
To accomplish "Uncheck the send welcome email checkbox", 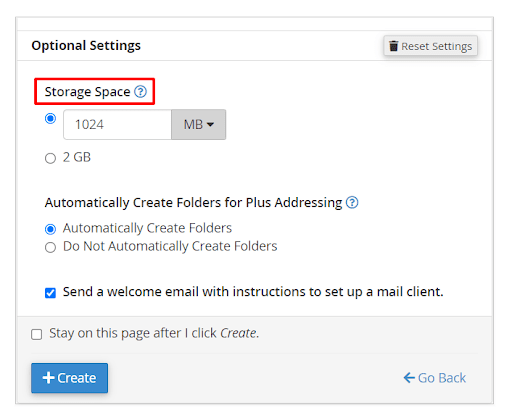I will click(x=50, y=293).
